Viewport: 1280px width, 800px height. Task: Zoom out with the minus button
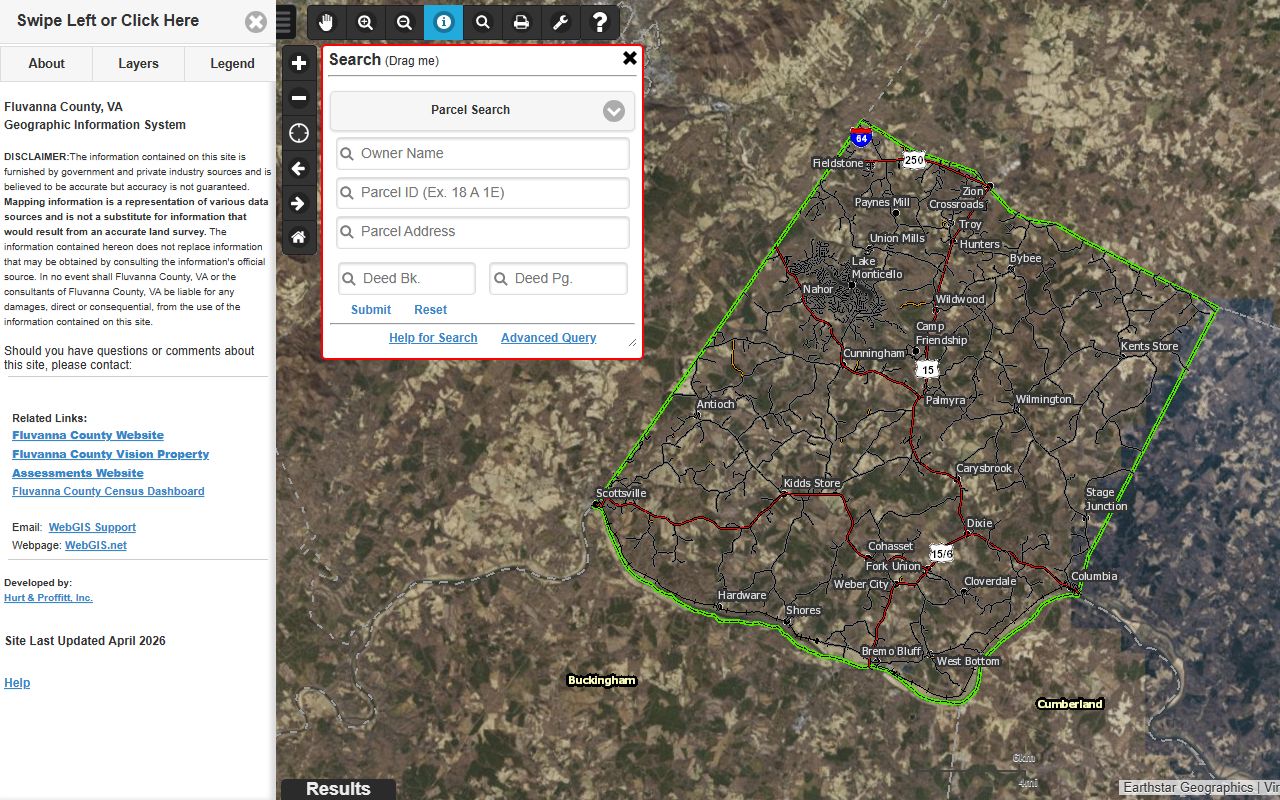coord(299,98)
